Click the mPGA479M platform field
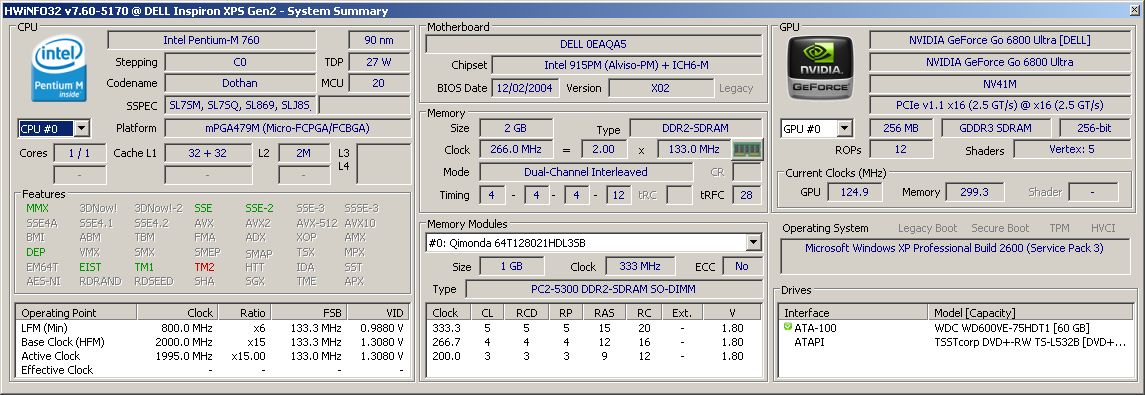Viewport: 1145px width, 395px height. (287, 129)
